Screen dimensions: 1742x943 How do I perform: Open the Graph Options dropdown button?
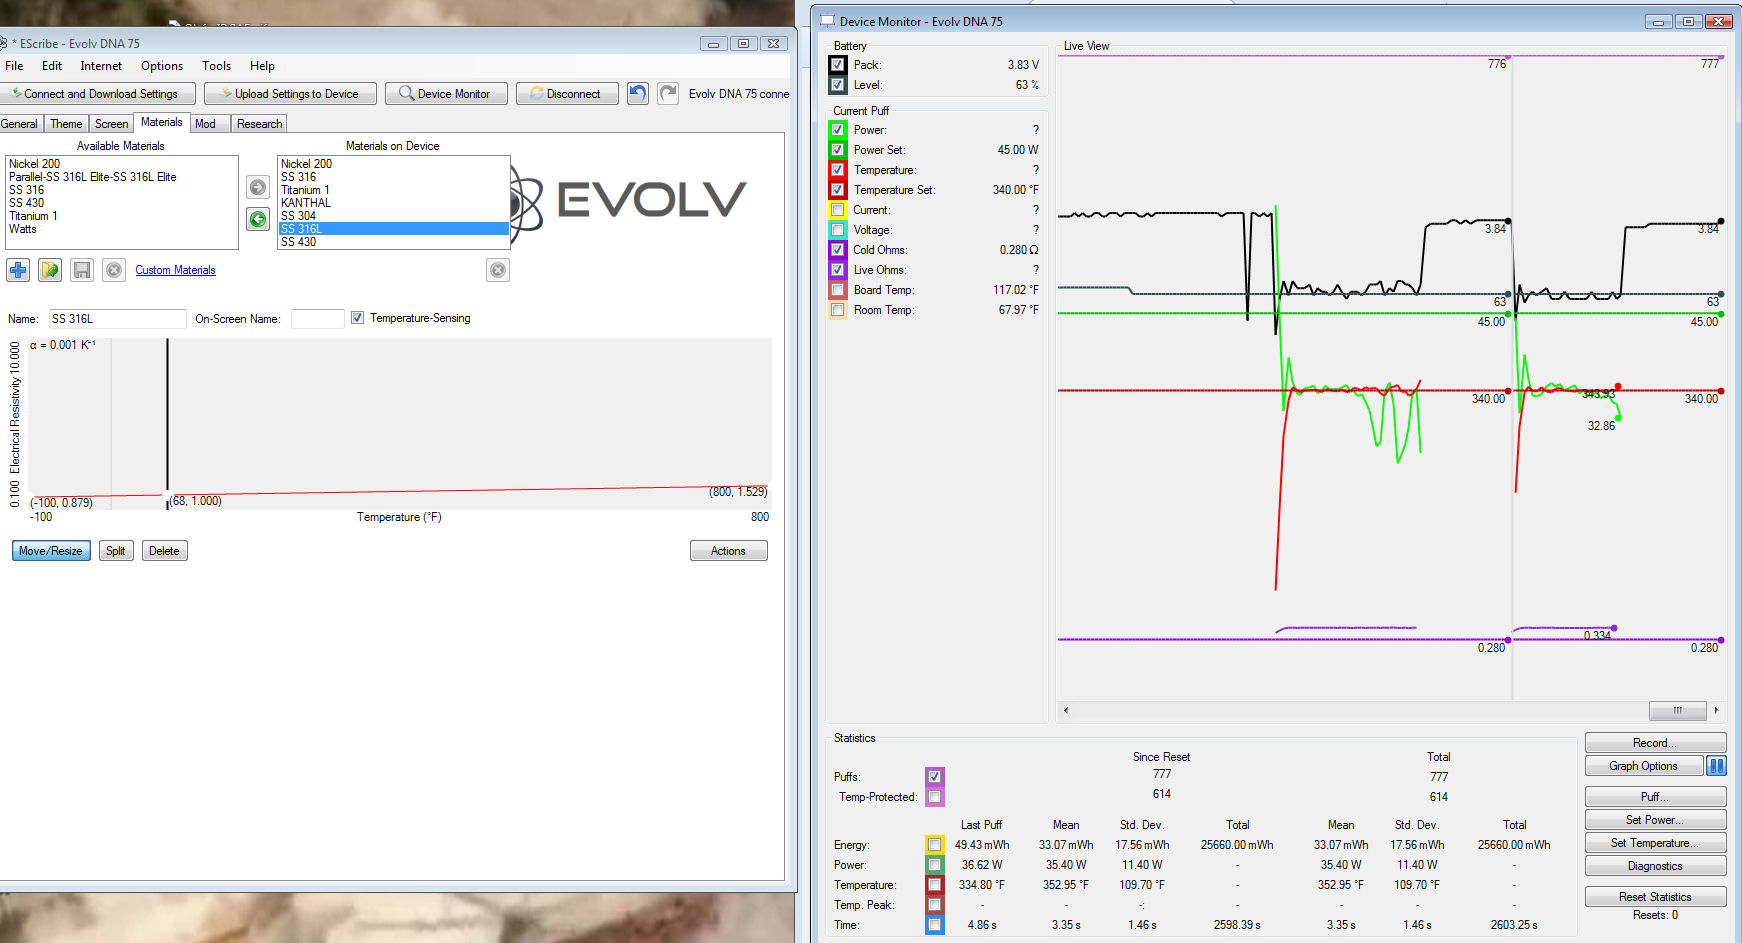1643,766
